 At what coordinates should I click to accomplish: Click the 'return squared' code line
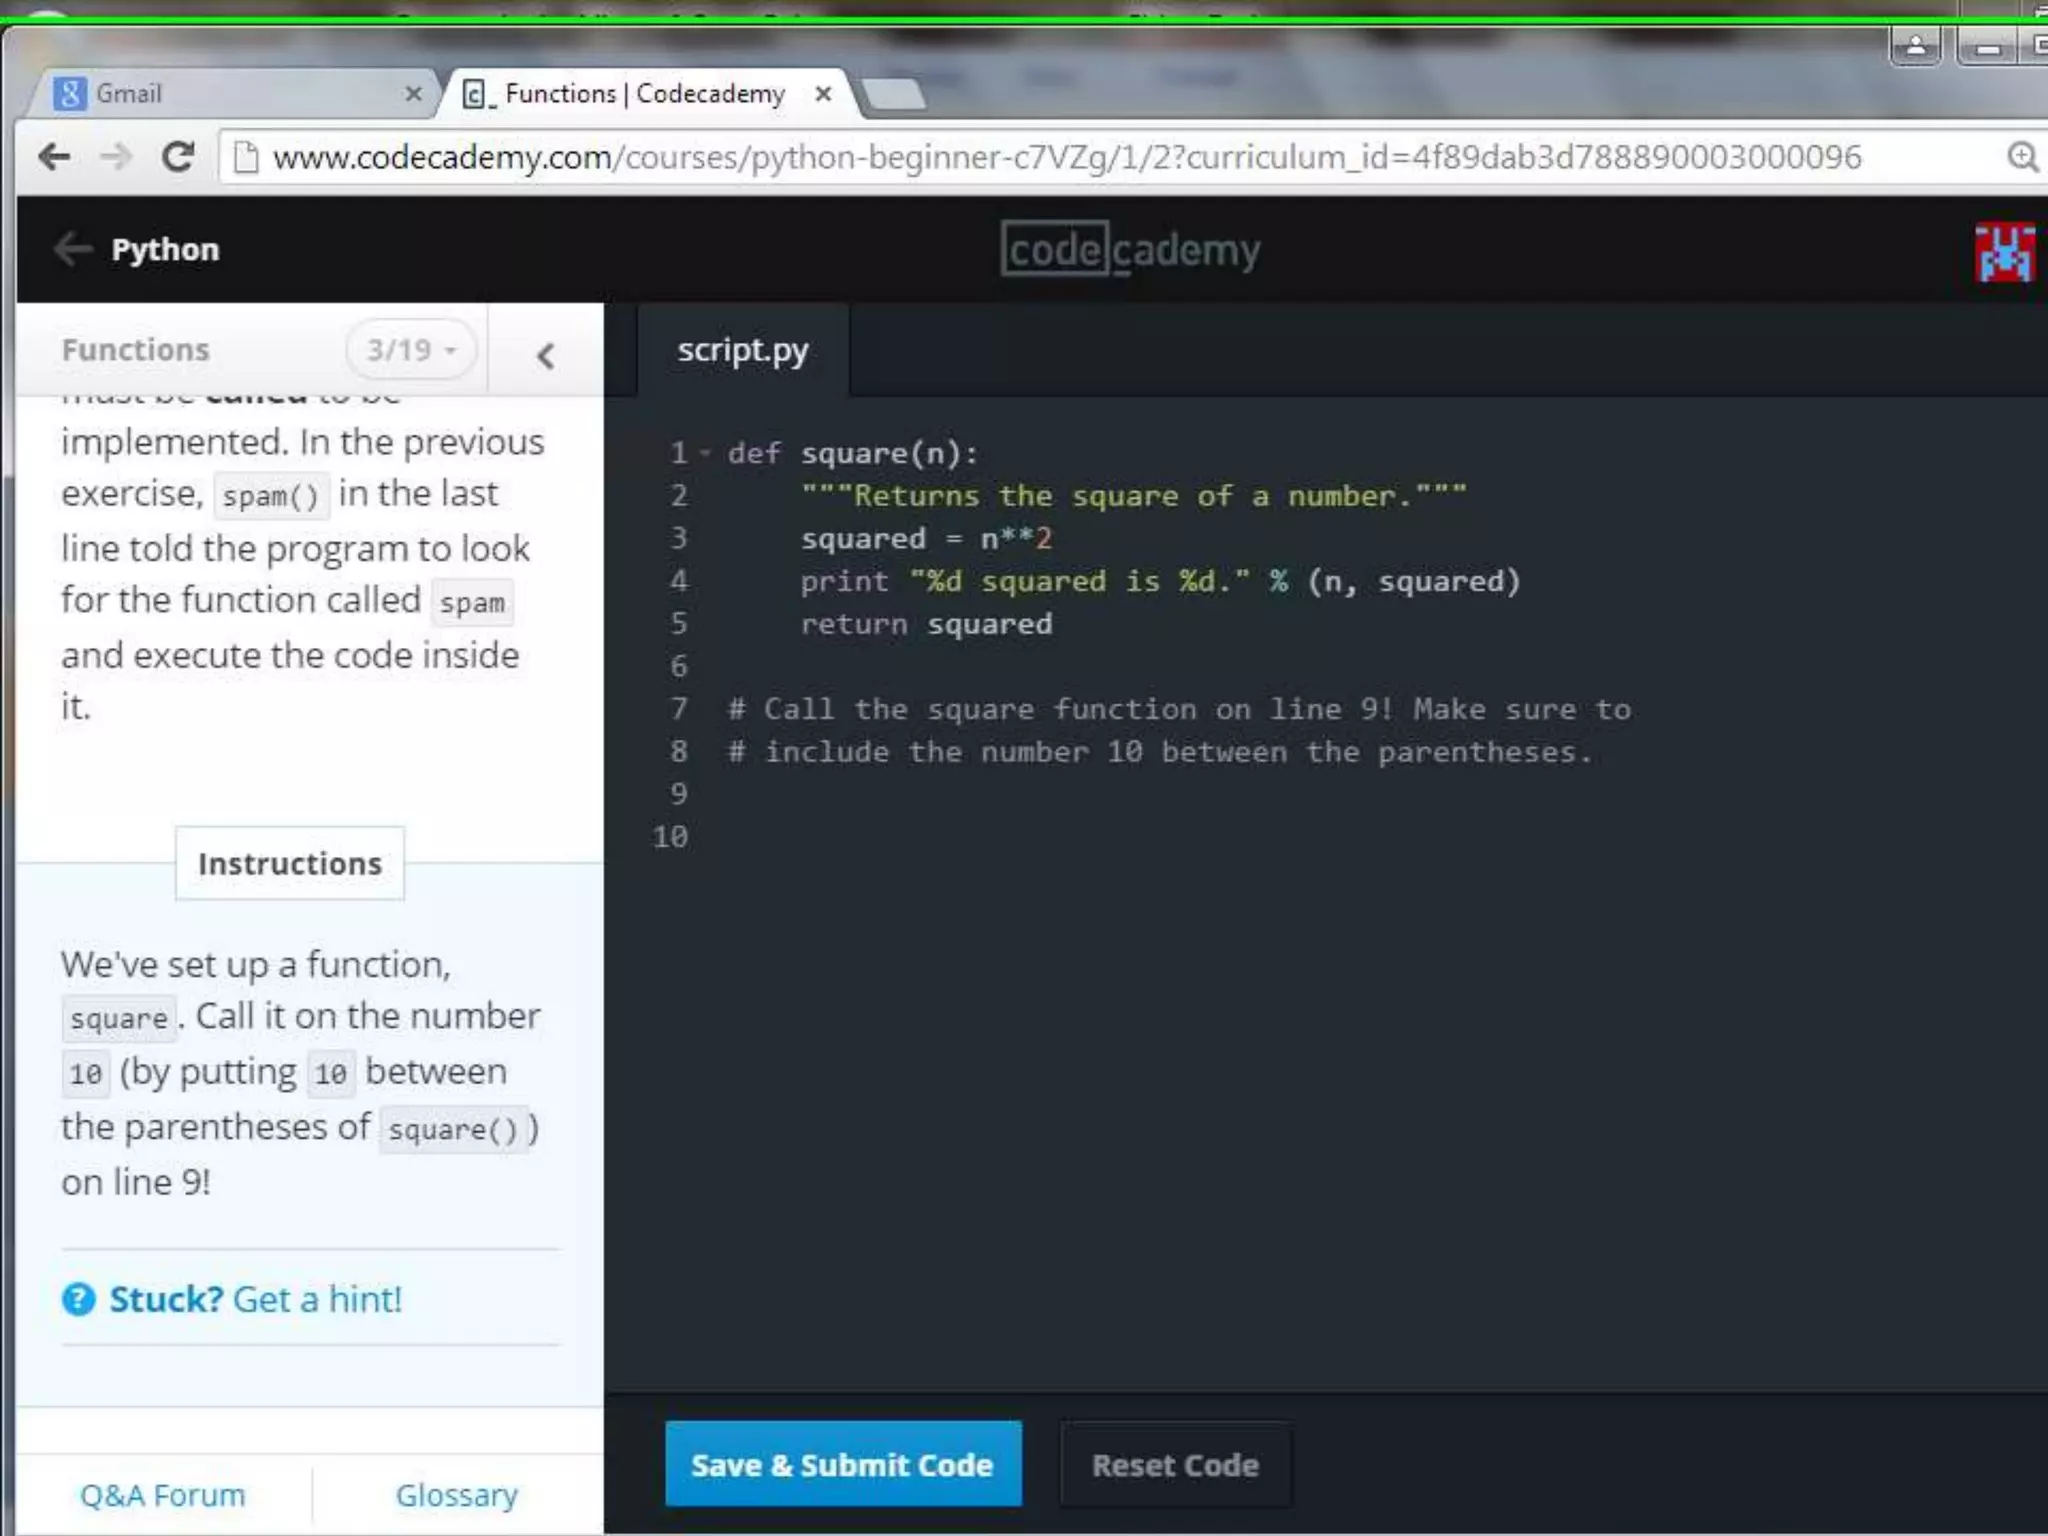pyautogui.click(x=926, y=624)
